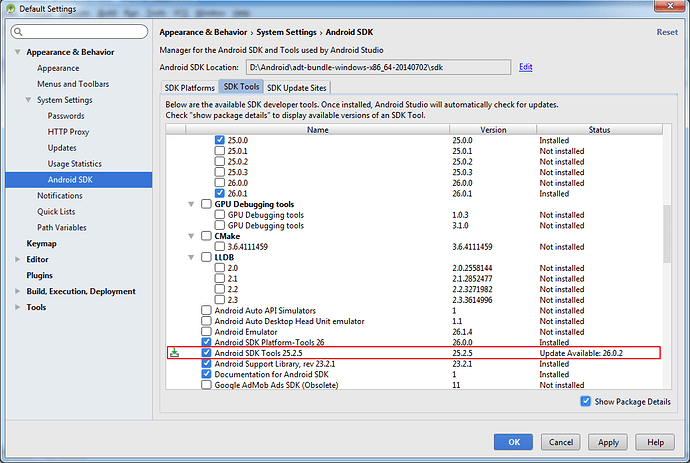Screen dimensions: 690x463
Task: Switch to the SDK Platforms tab
Action: [x=190, y=88]
